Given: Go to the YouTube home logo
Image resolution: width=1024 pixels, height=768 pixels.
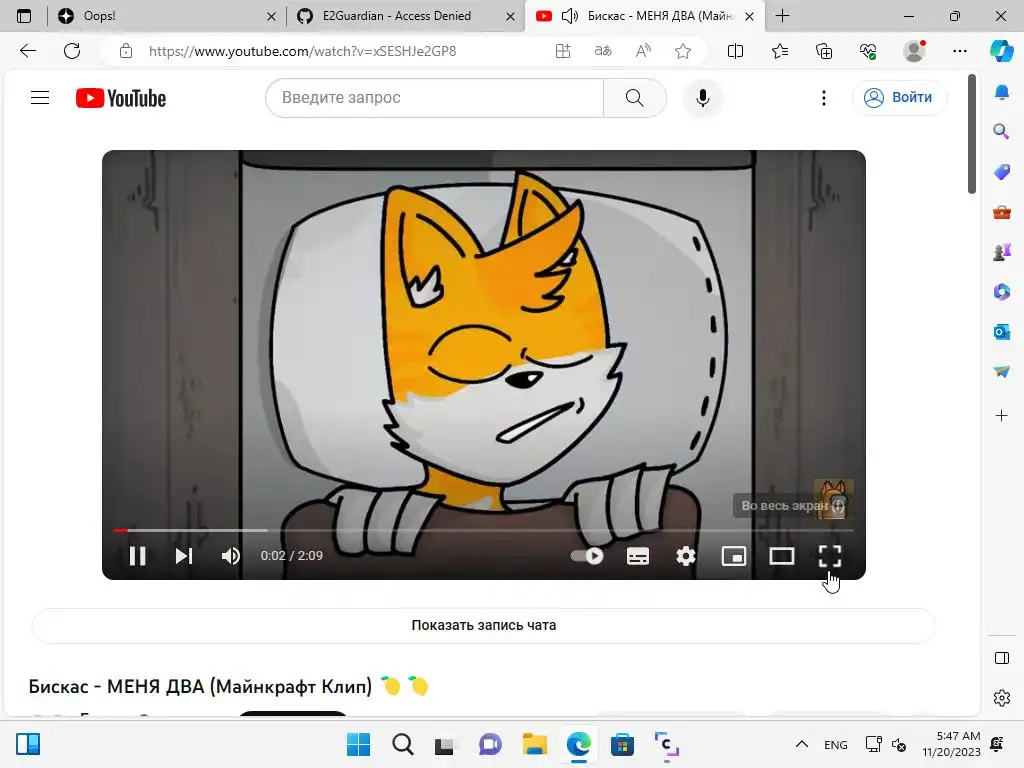Looking at the screenshot, I should pos(121,98).
